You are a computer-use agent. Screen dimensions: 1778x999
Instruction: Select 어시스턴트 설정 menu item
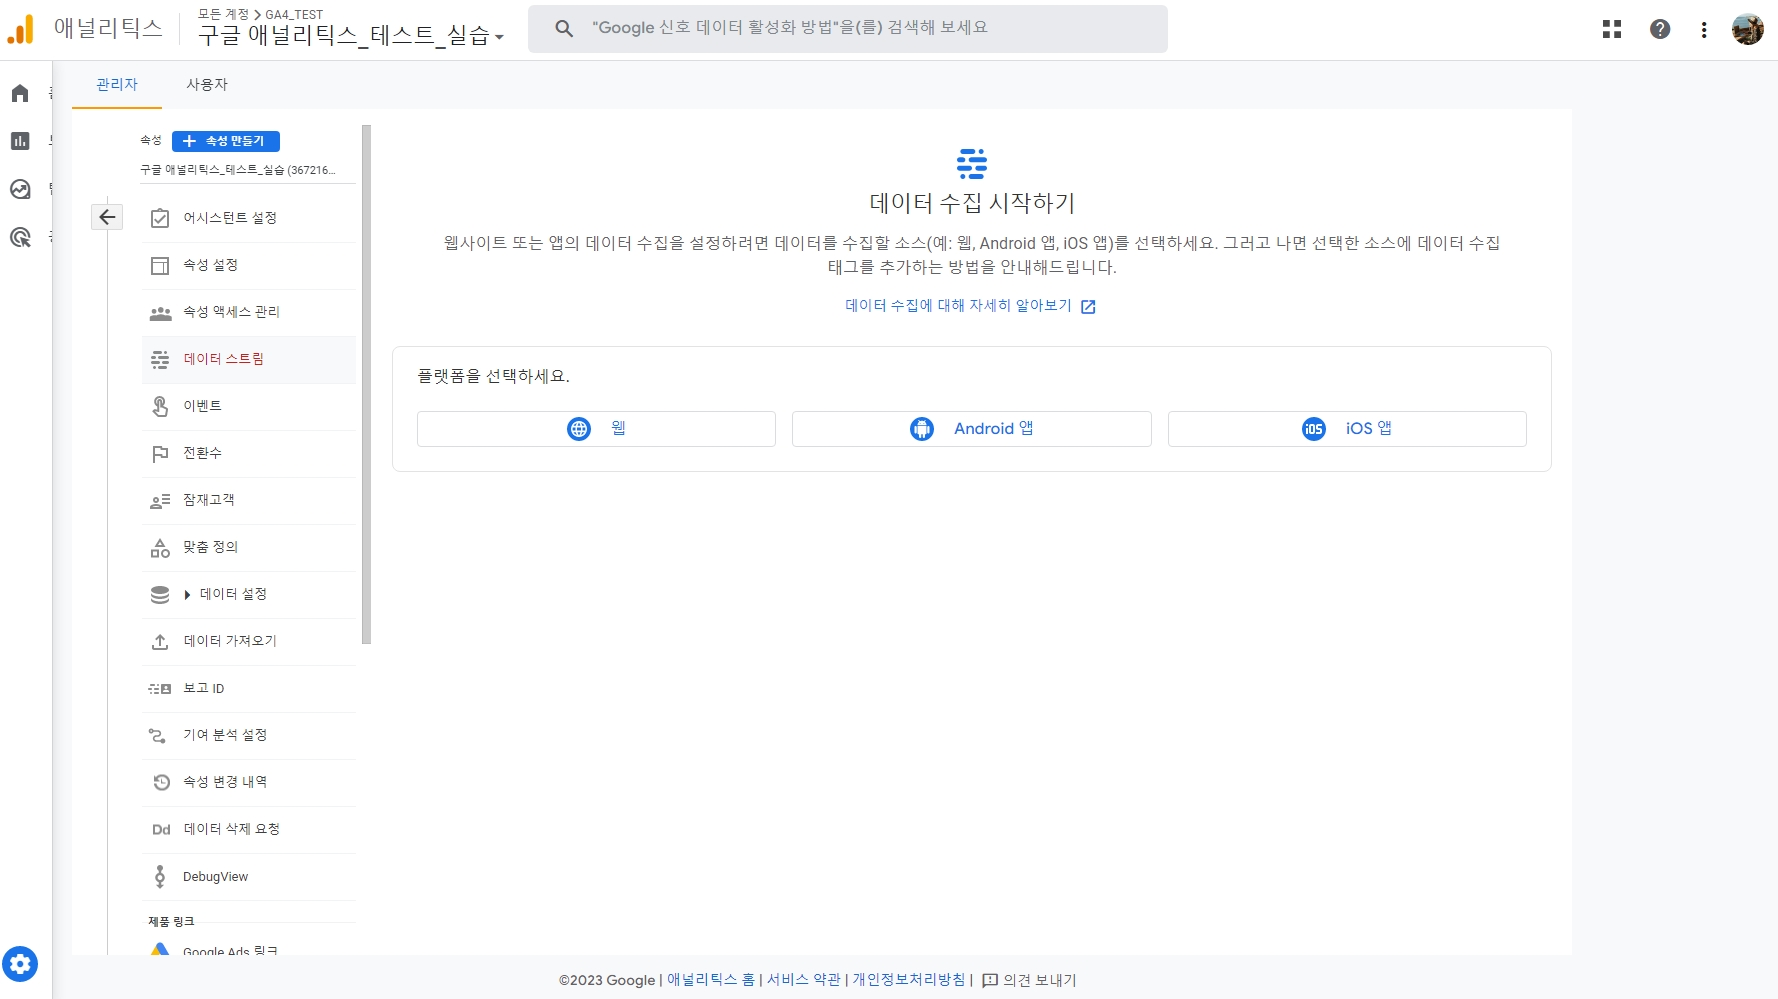click(x=249, y=218)
